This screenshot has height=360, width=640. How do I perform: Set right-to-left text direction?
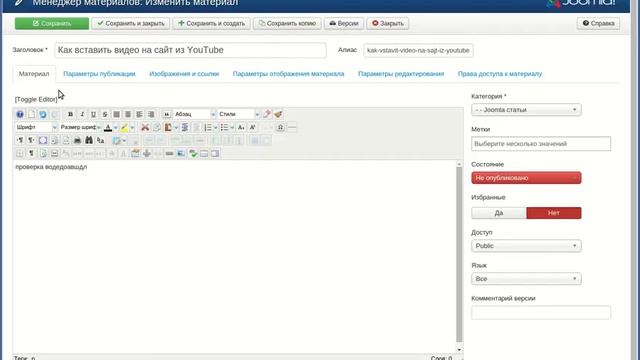coord(31,140)
